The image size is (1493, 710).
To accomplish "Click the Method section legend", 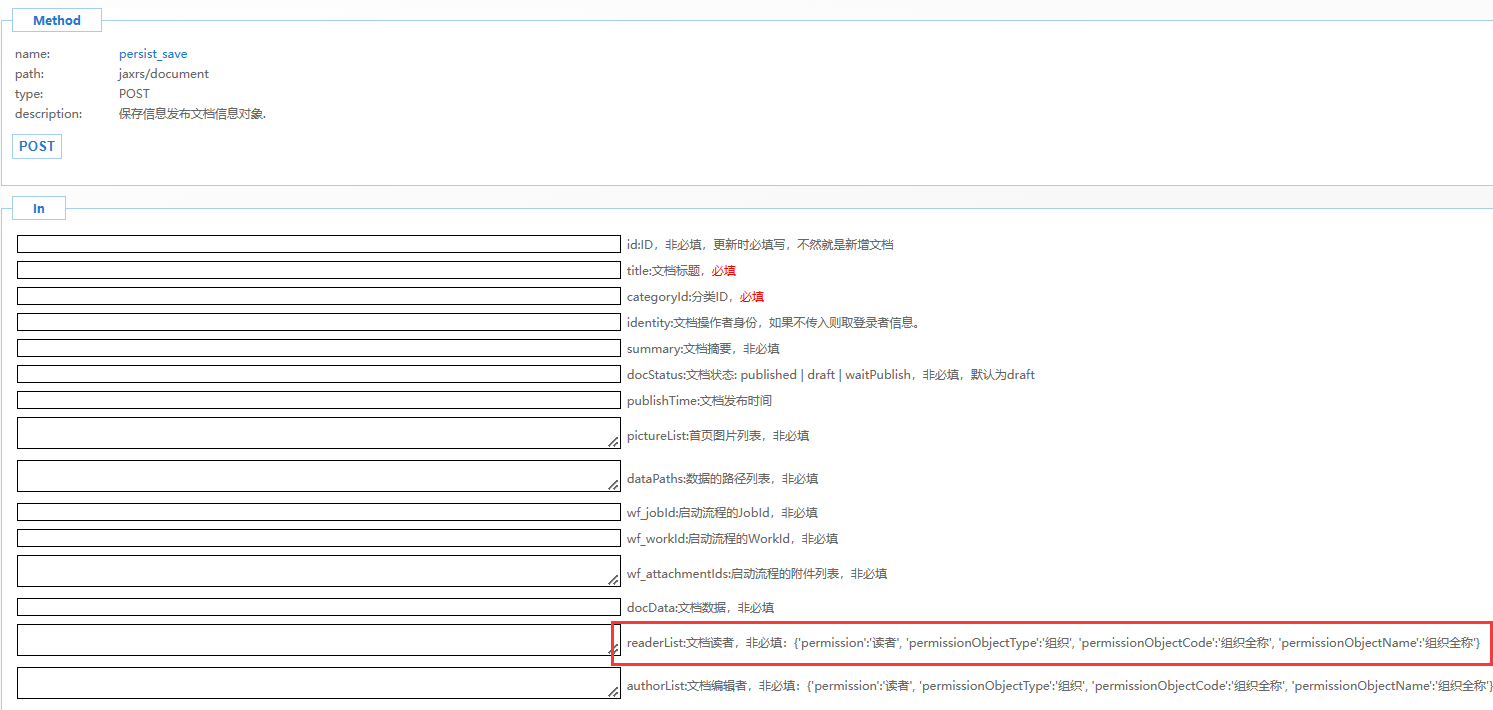I will tap(57, 20).
